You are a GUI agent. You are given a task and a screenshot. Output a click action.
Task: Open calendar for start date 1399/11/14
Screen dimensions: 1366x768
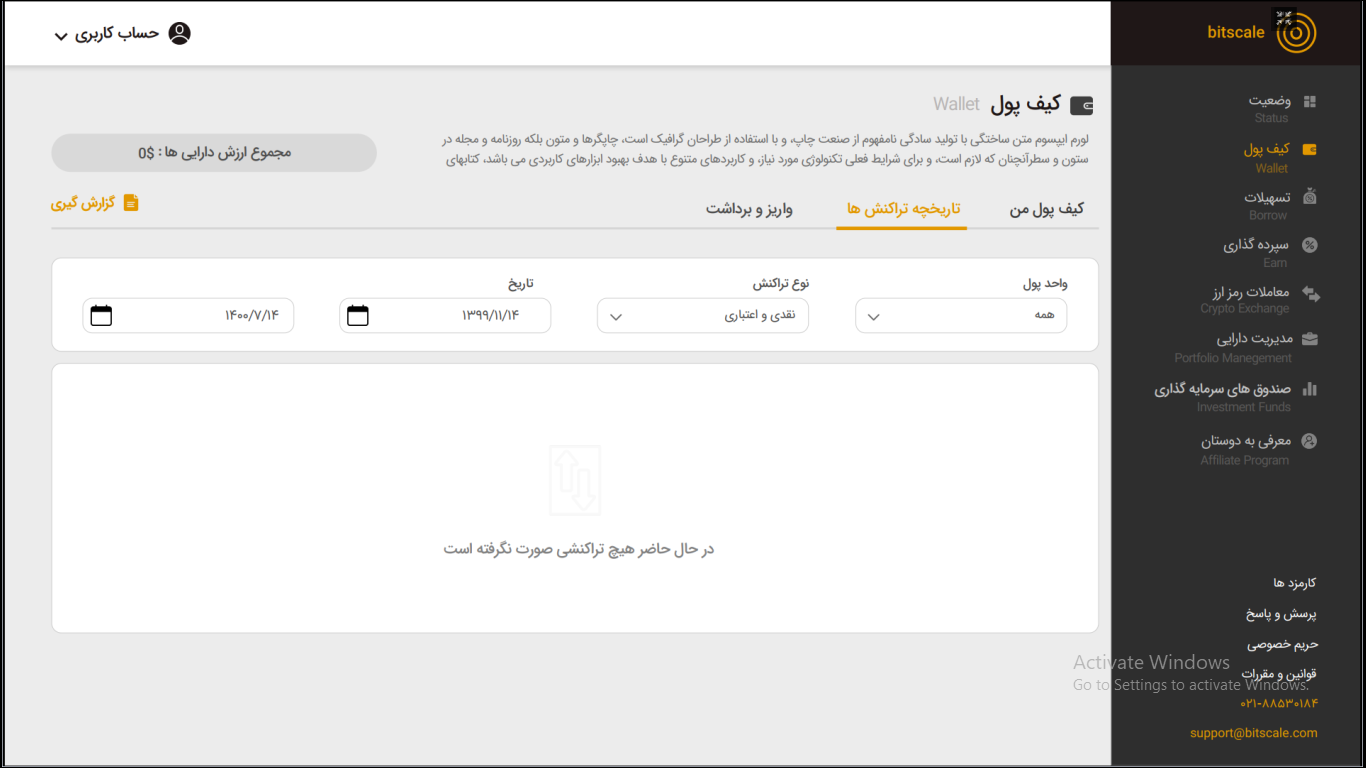coord(357,316)
